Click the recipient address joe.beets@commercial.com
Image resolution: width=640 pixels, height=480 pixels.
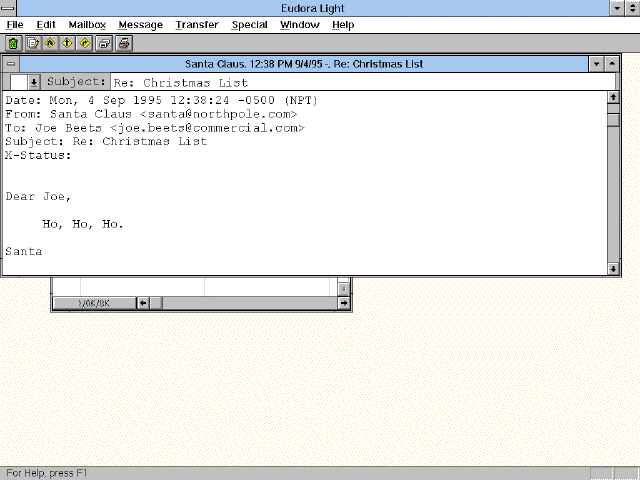(x=207, y=128)
